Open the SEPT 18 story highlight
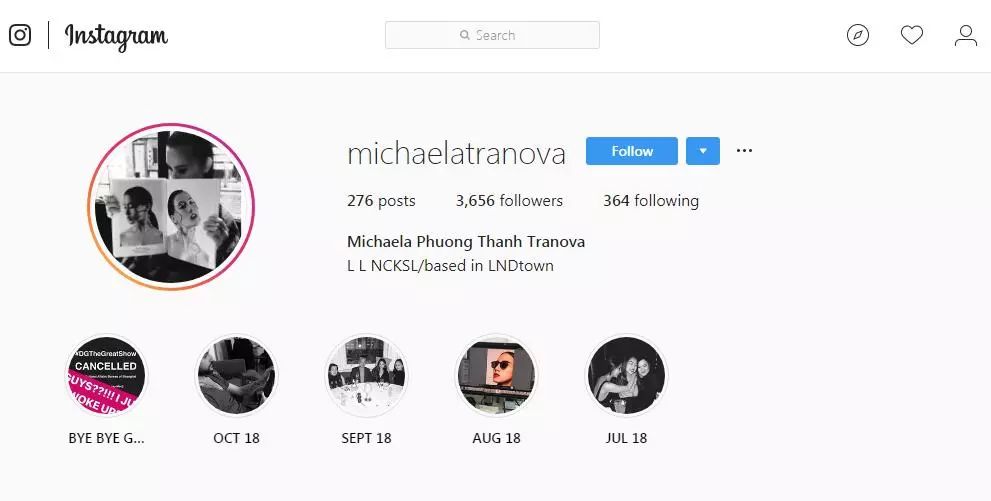 pos(366,375)
